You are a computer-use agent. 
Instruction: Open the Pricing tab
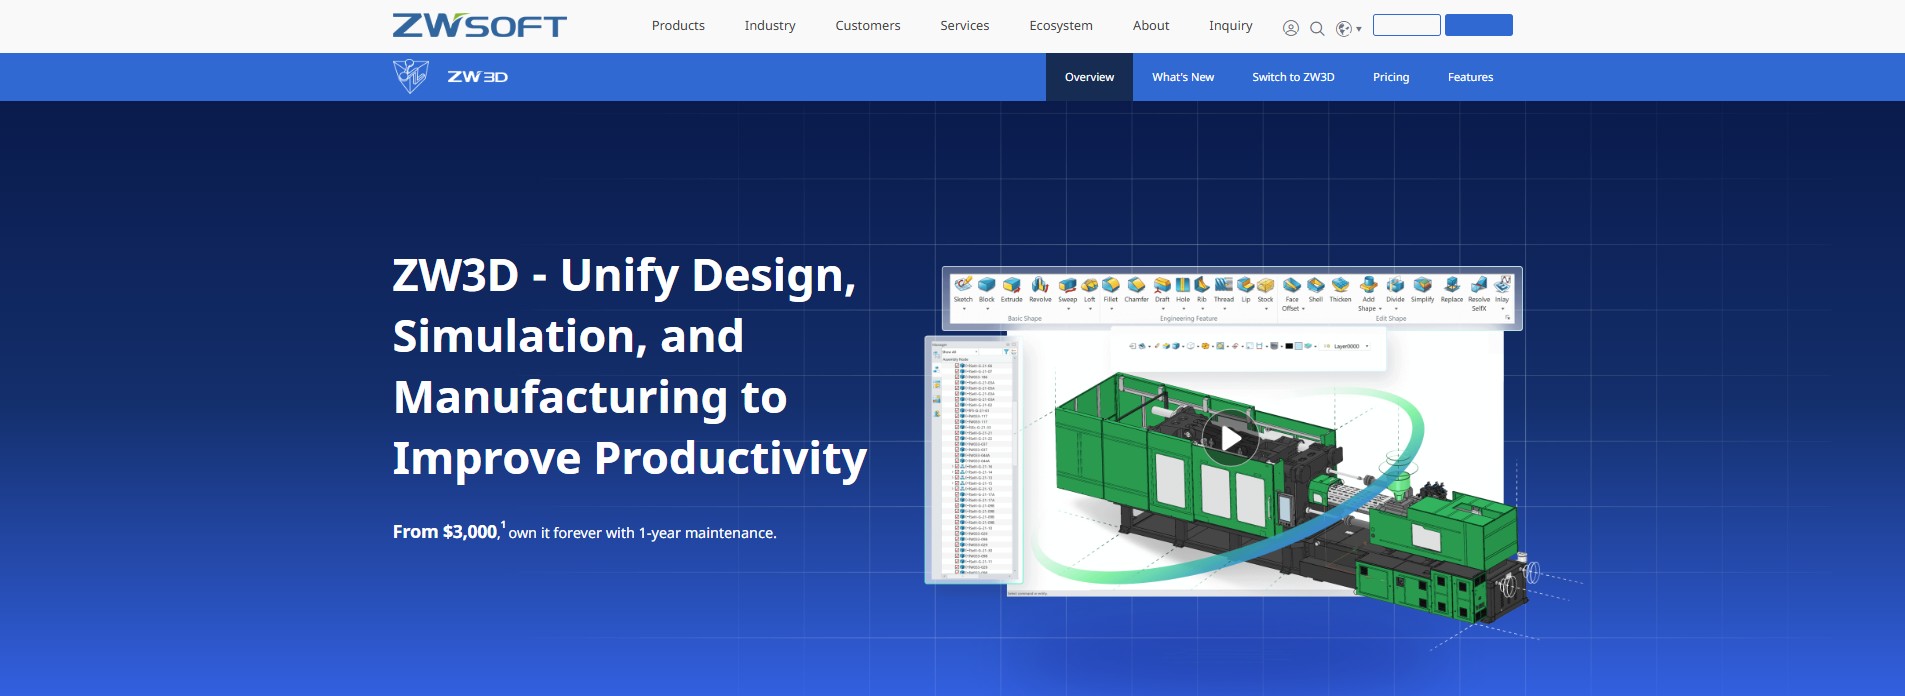(x=1391, y=77)
